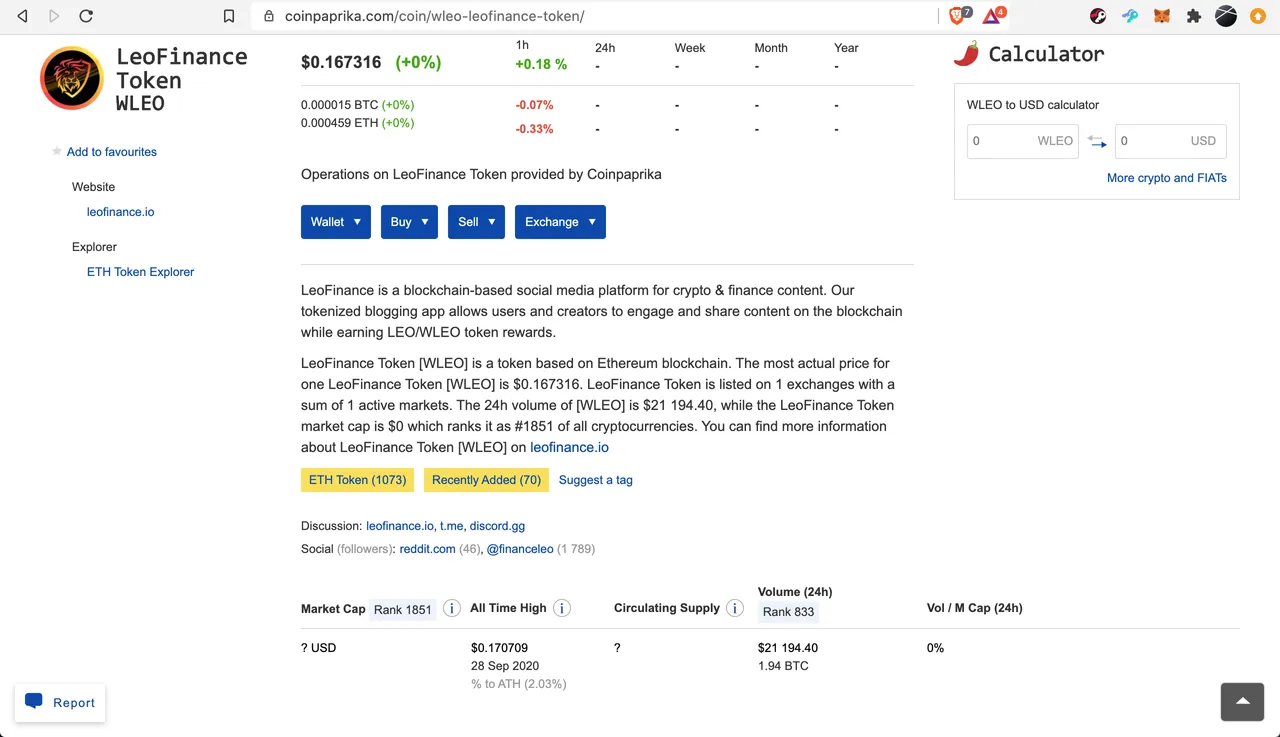Open the Report chat button
Viewport: 1280px width, 737px height.
coord(60,702)
